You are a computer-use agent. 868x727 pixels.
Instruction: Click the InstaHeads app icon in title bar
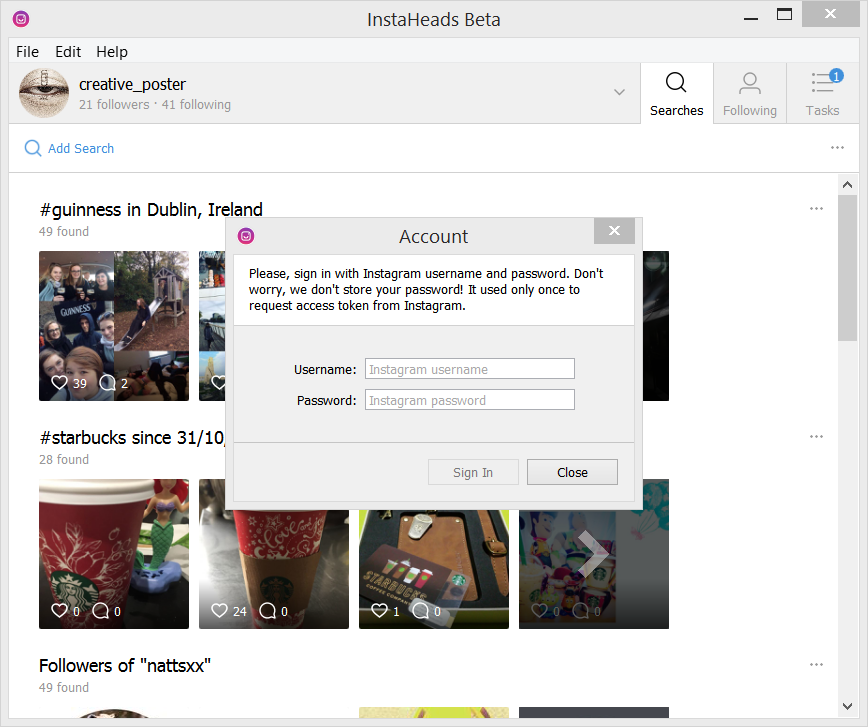pos(21,19)
